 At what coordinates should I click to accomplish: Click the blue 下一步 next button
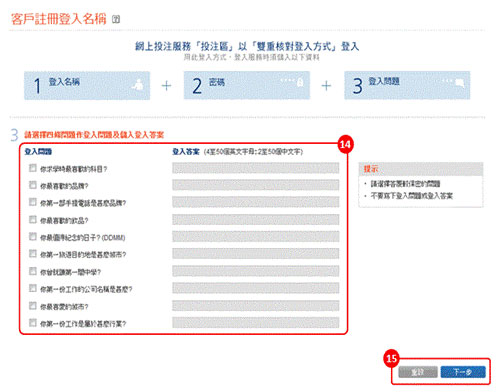tap(463, 372)
